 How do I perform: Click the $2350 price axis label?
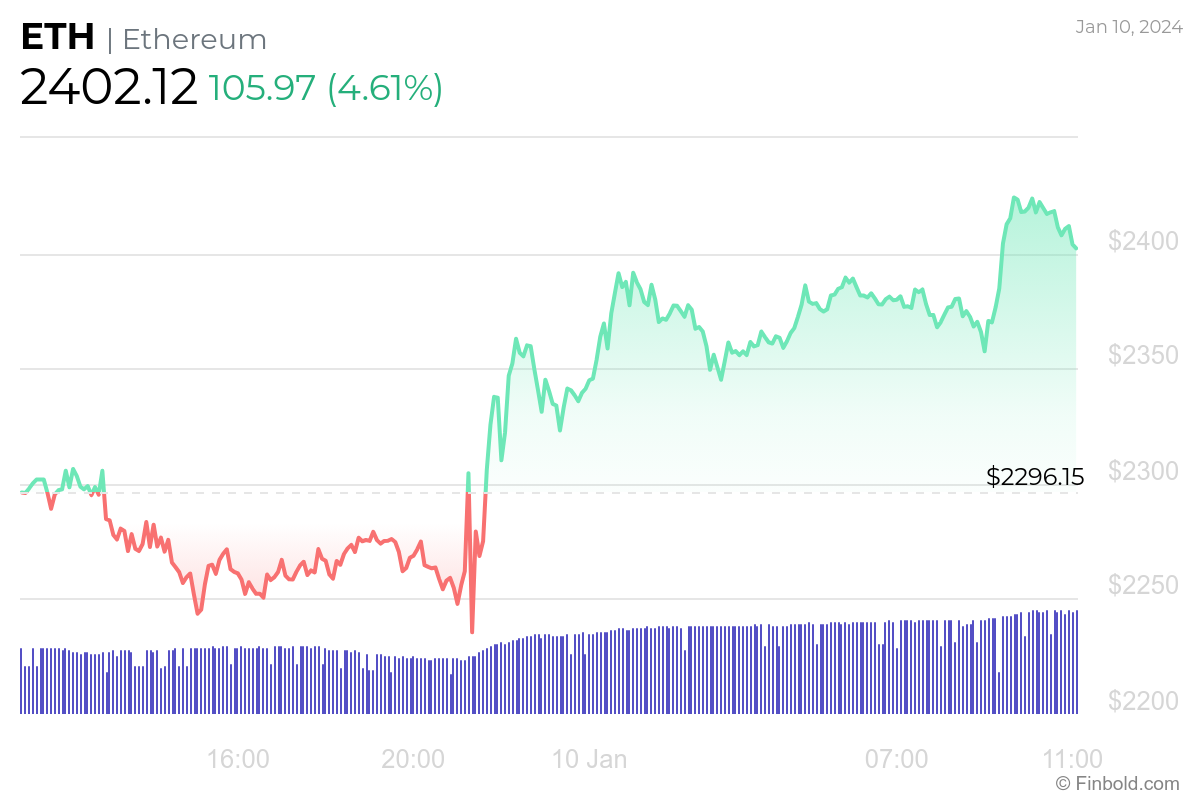pyautogui.click(x=1142, y=356)
